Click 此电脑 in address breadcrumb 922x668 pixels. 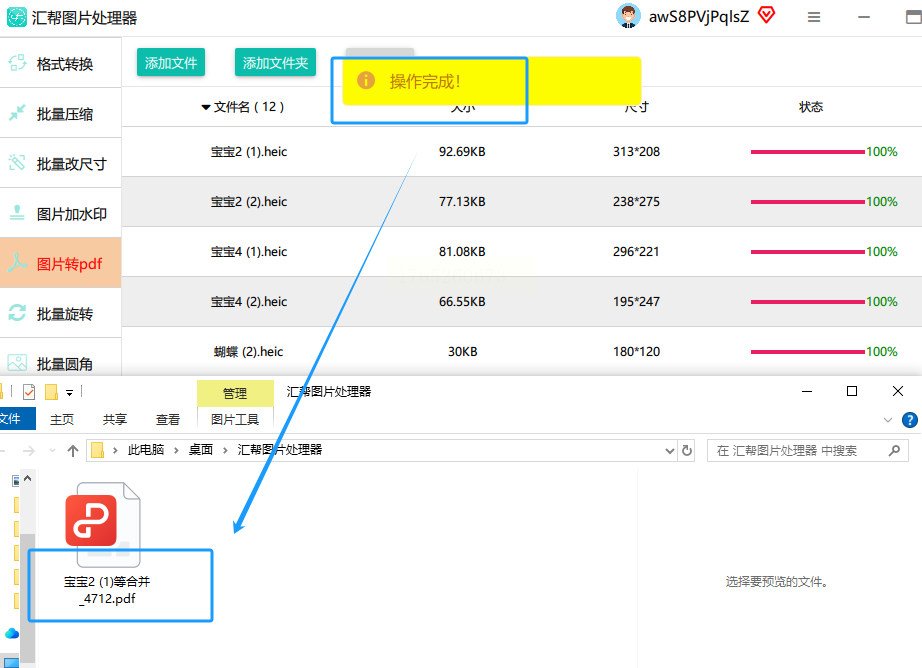click(146, 450)
